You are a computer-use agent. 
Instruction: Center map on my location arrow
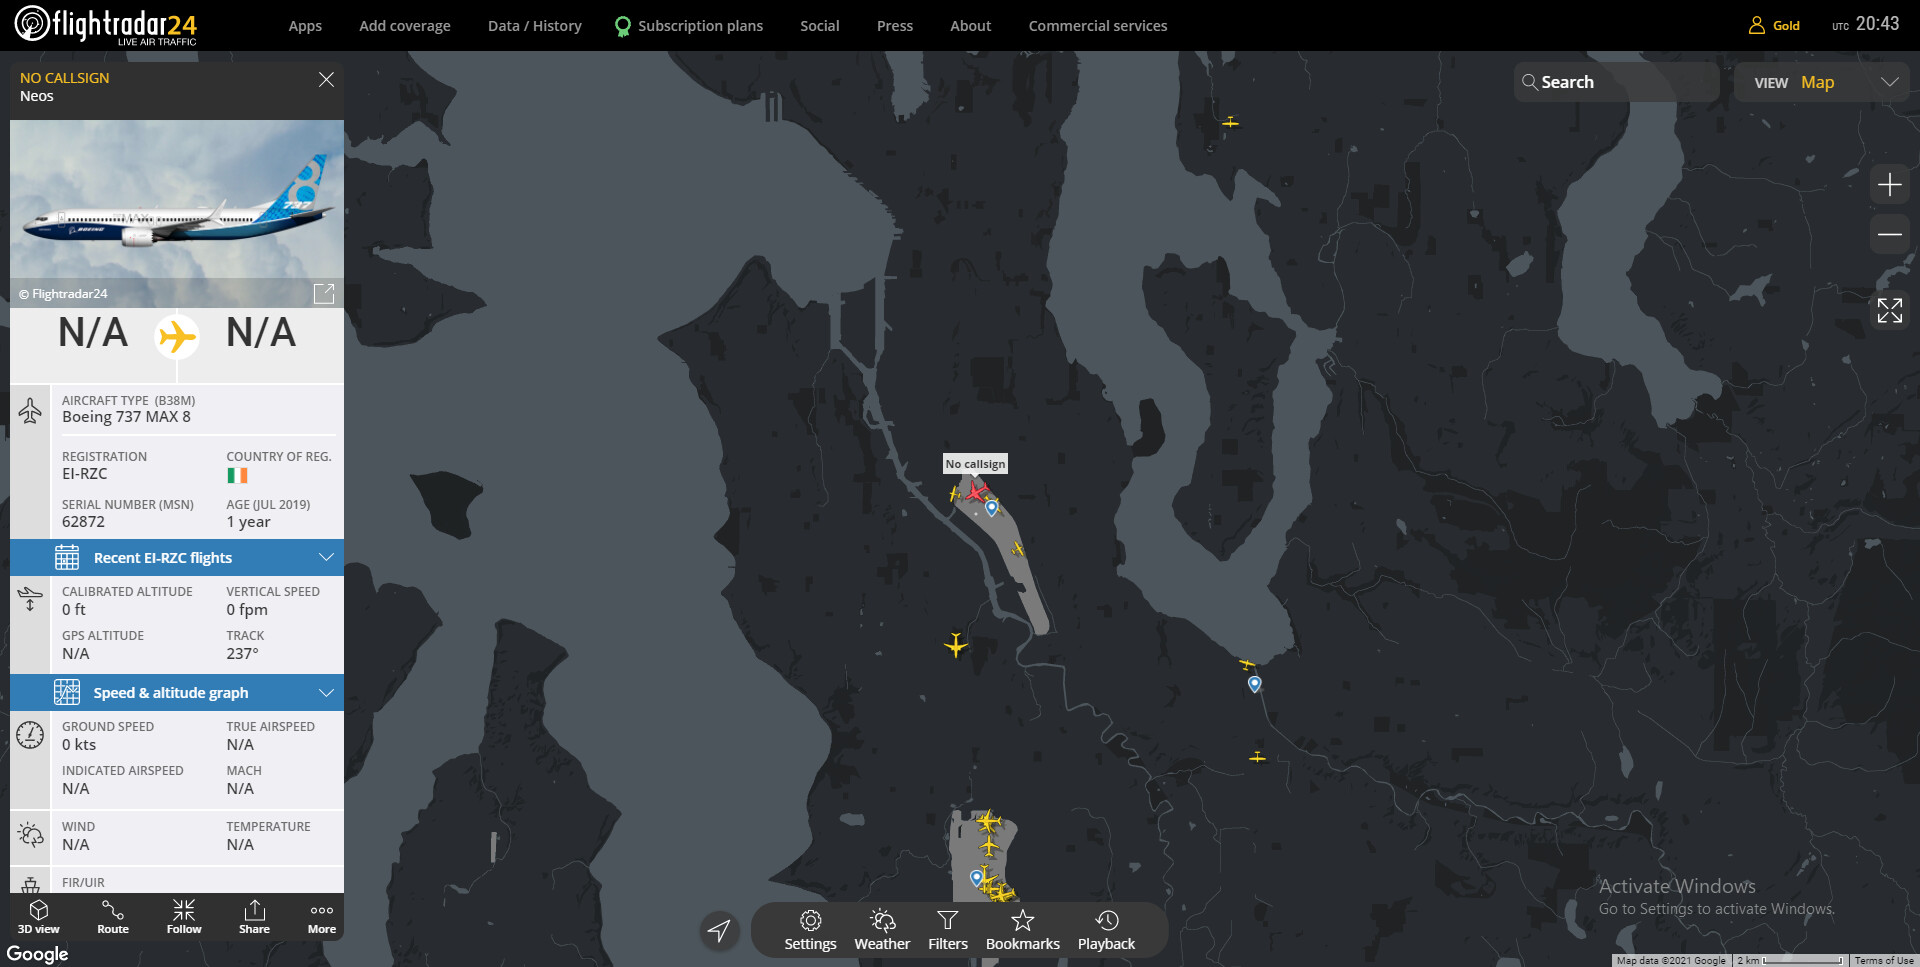pyautogui.click(x=719, y=930)
